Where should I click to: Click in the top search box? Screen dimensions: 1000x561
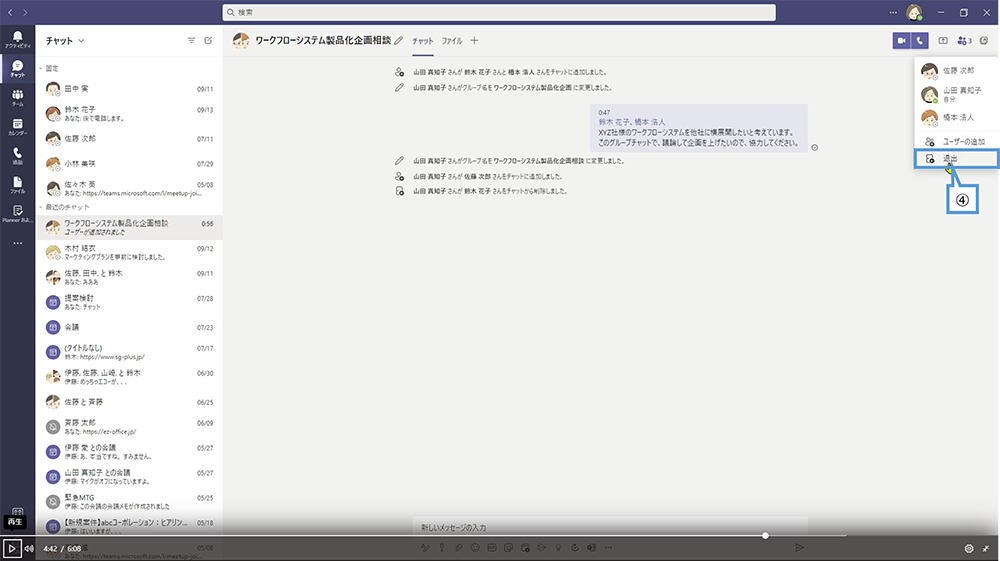click(x=499, y=12)
